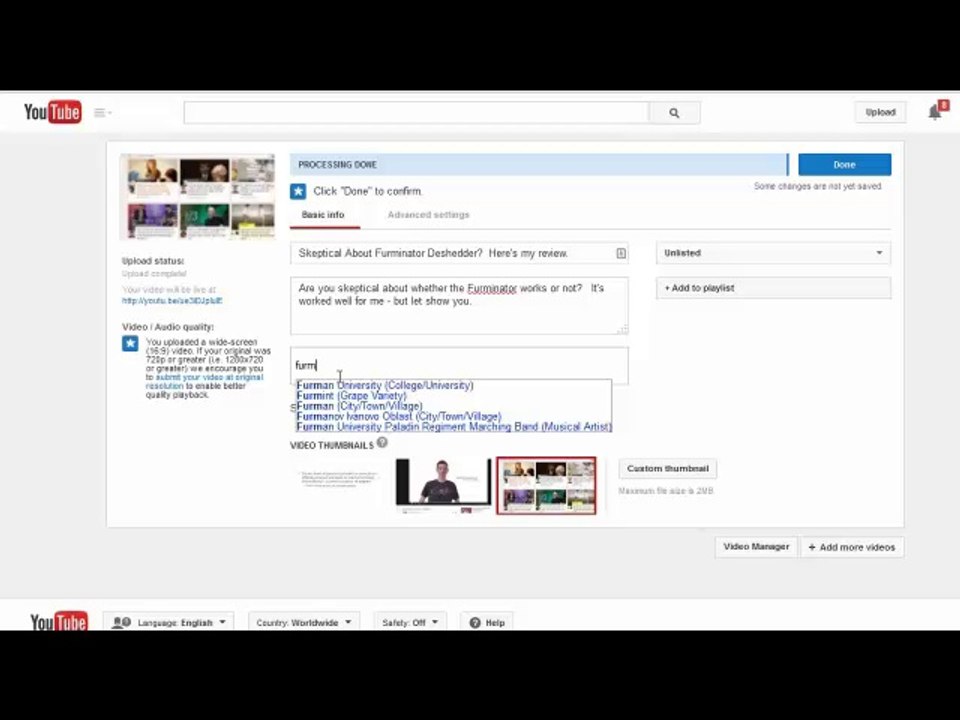Edit the video title field
The width and height of the screenshot is (960, 720).
coord(459,253)
